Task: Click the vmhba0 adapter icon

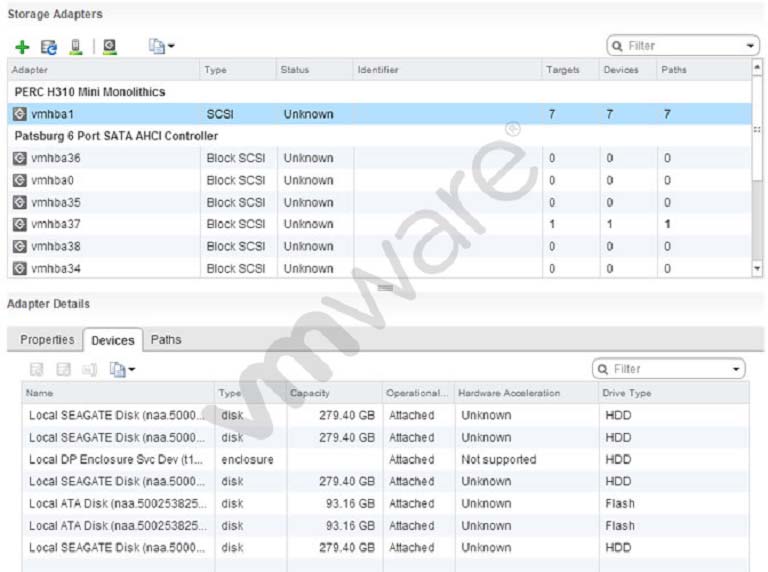Action: pyautogui.click(x=20, y=180)
